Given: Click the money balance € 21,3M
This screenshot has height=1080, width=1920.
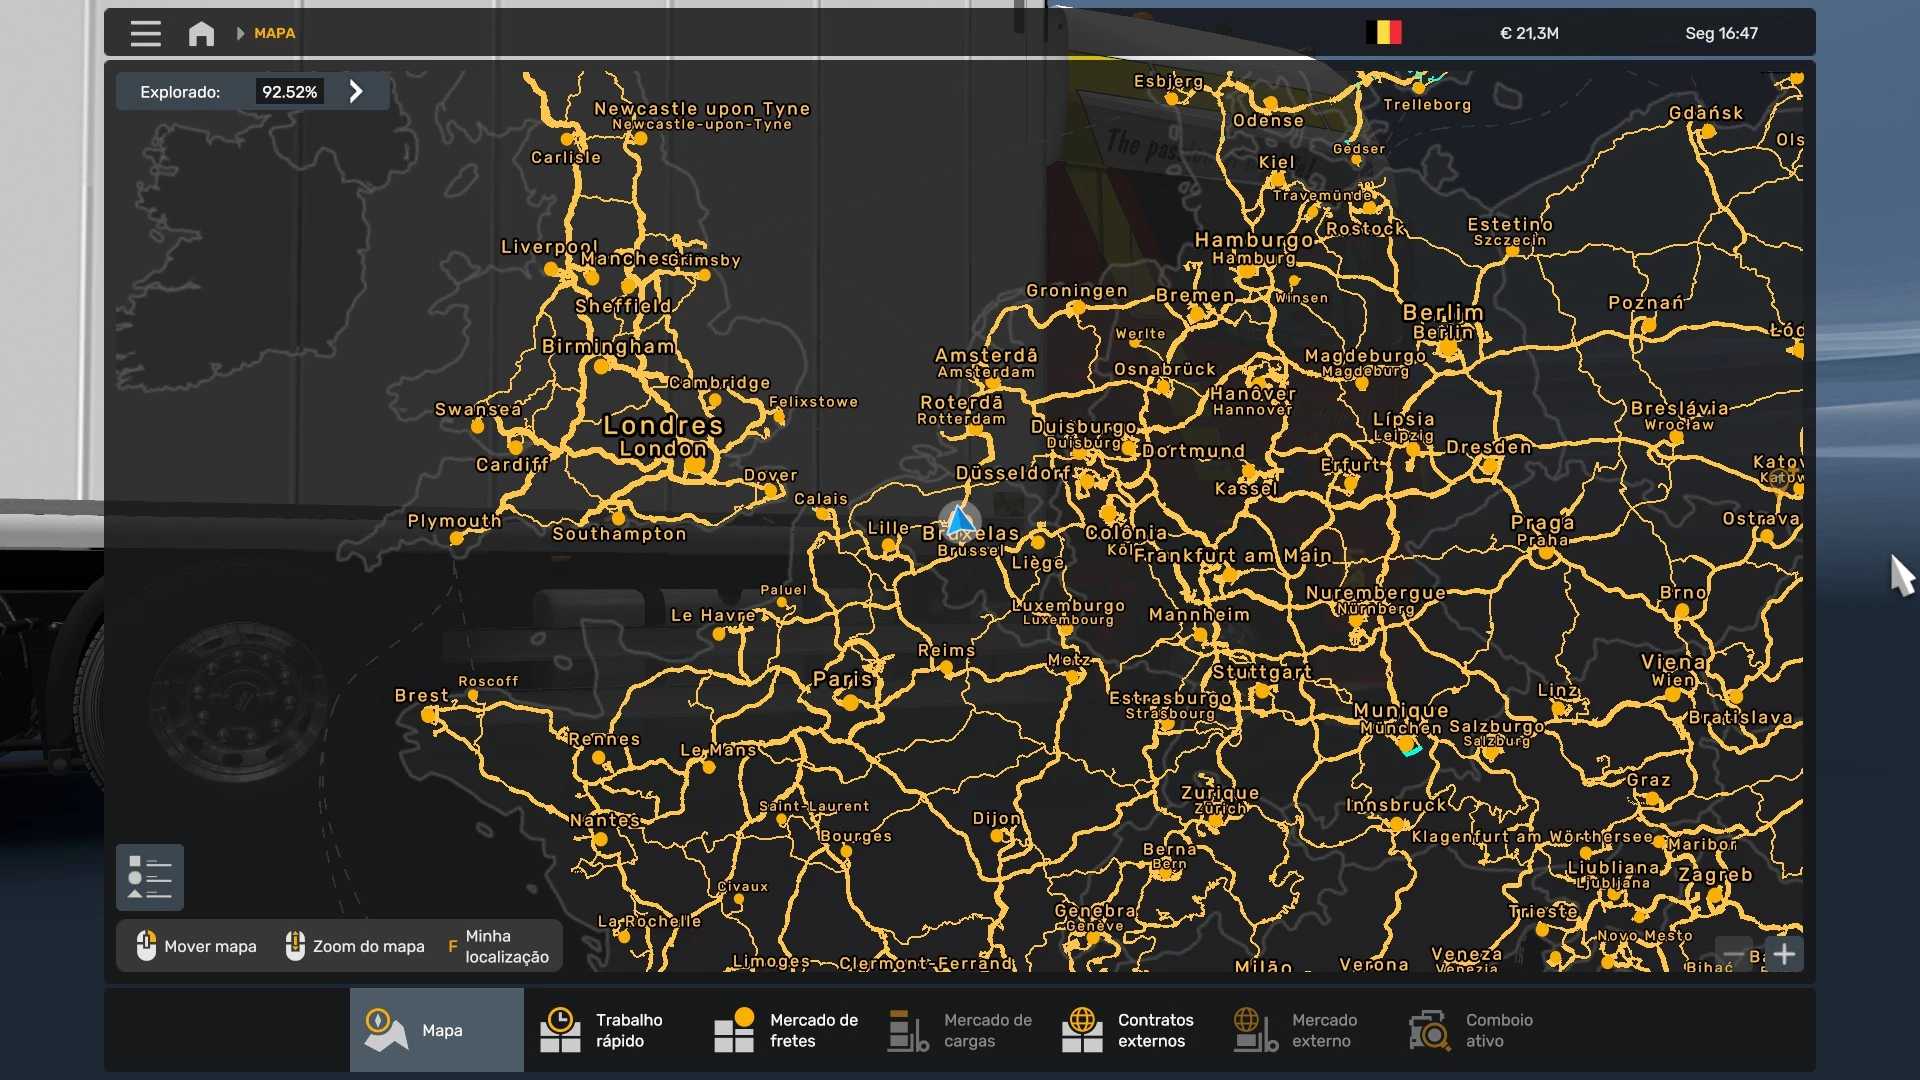Looking at the screenshot, I should (x=1529, y=33).
